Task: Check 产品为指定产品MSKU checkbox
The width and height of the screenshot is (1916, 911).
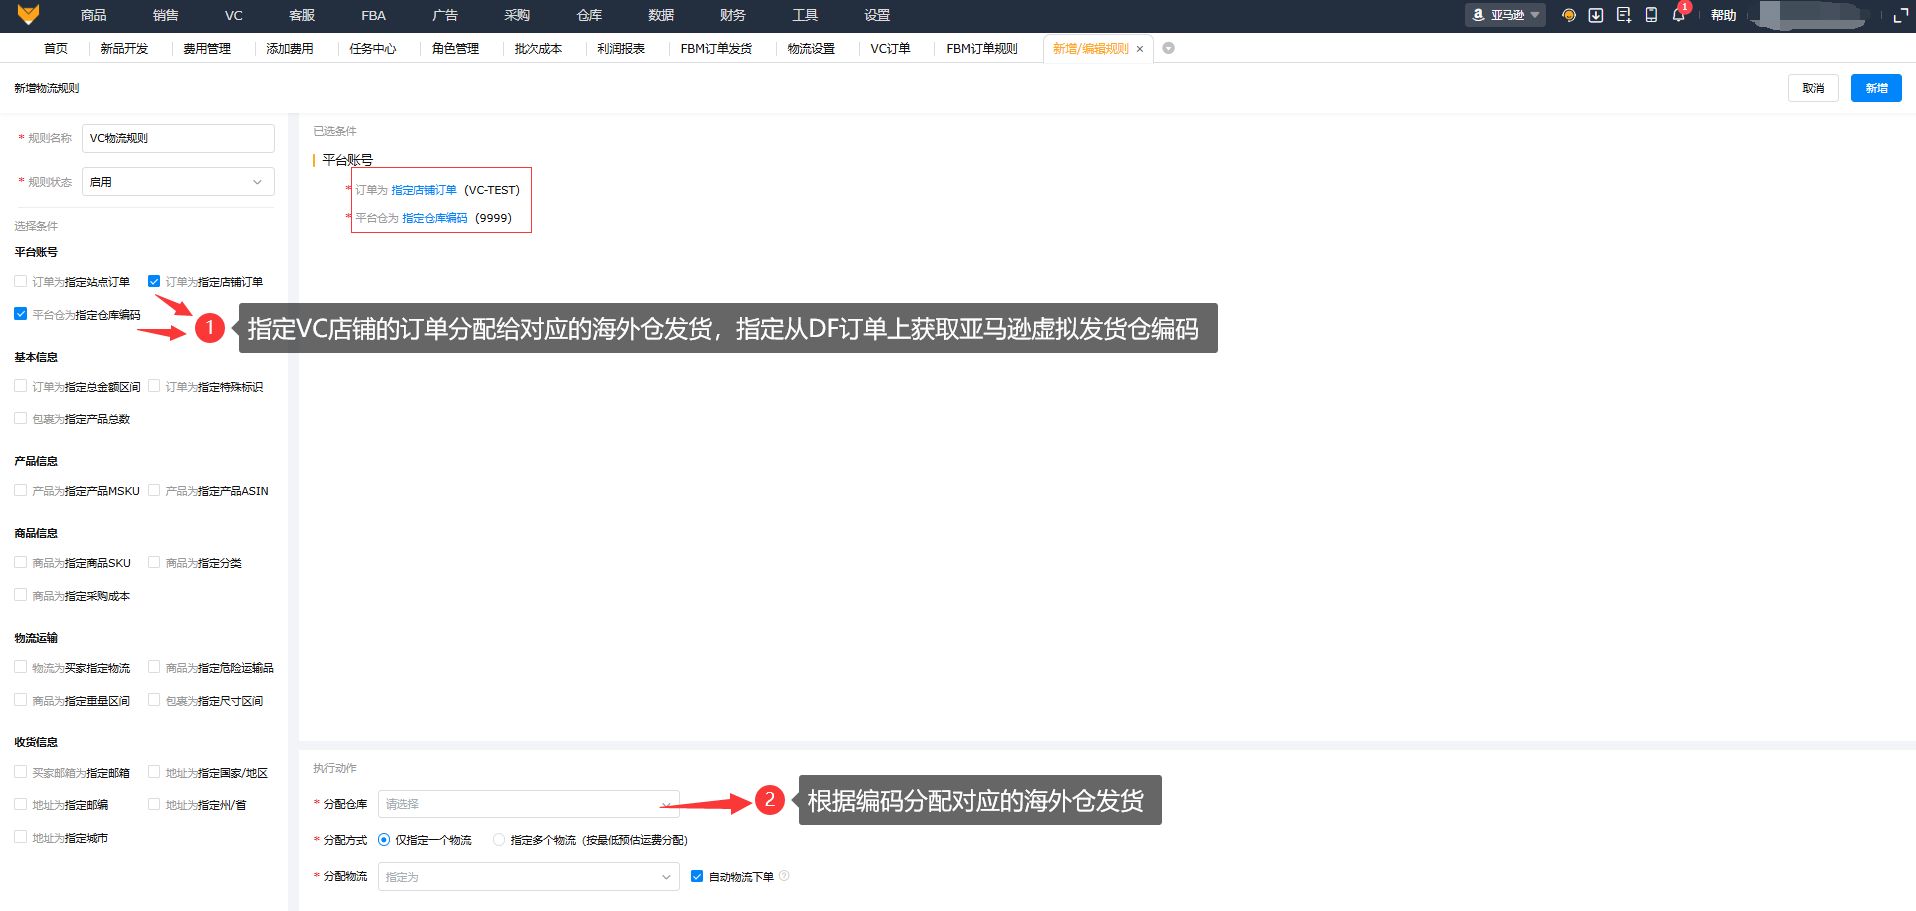Action: point(21,490)
